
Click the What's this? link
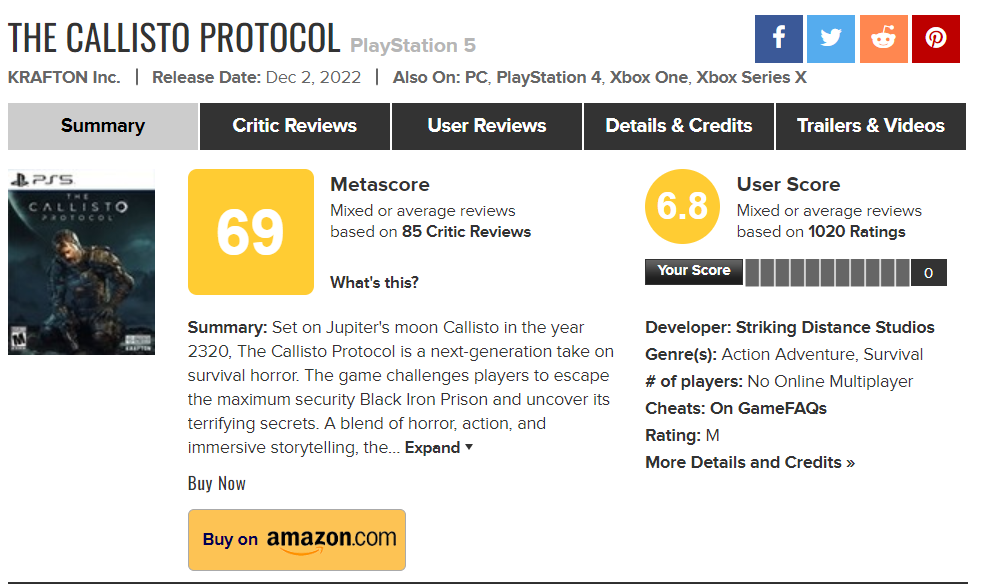pyautogui.click(x=374, y=282)
